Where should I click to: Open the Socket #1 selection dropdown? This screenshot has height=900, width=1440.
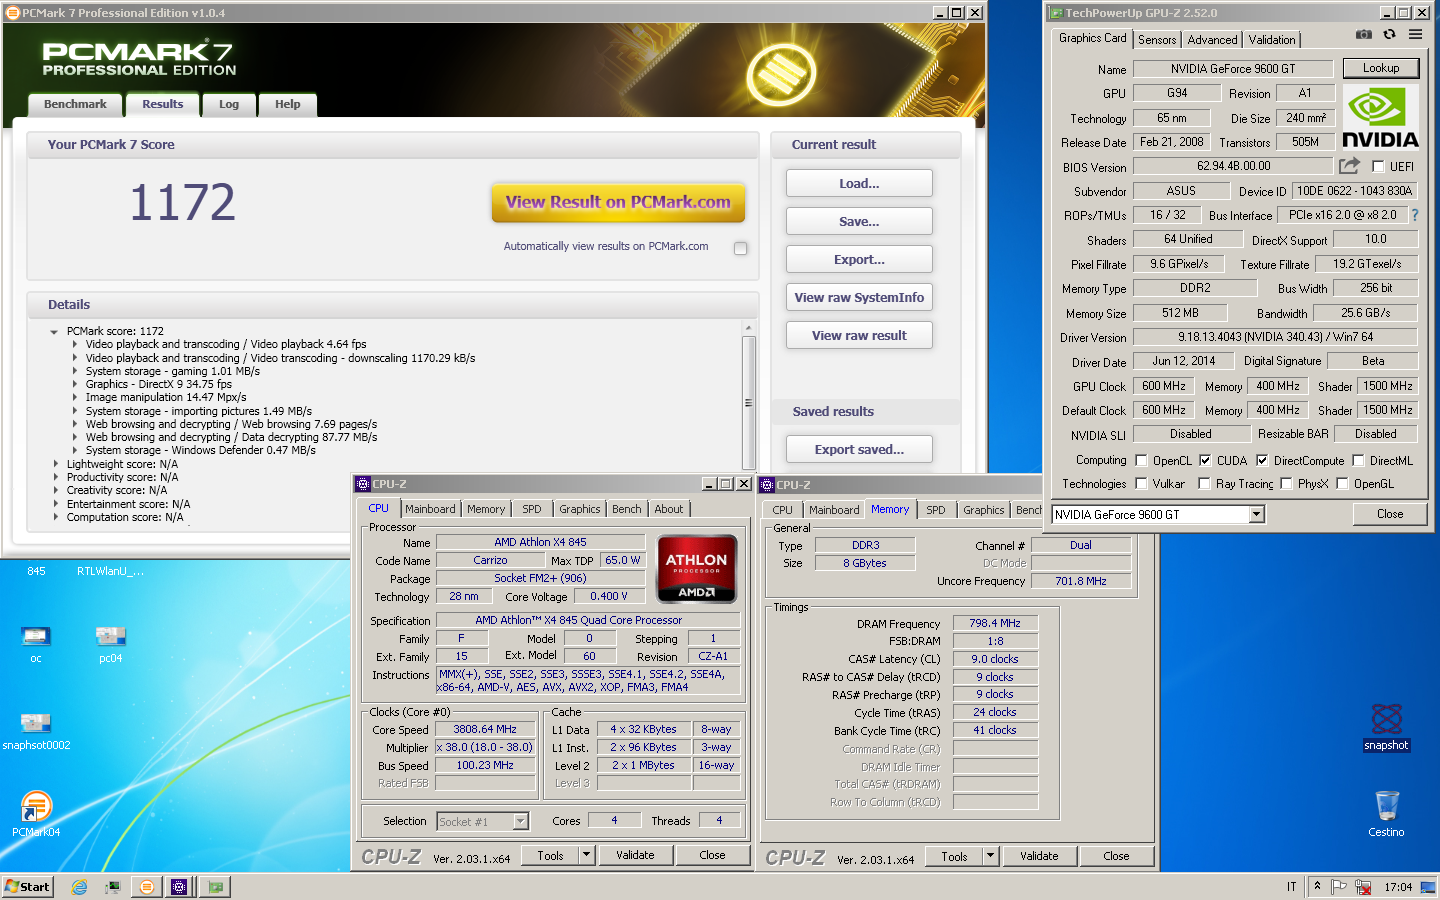[520, 821]
